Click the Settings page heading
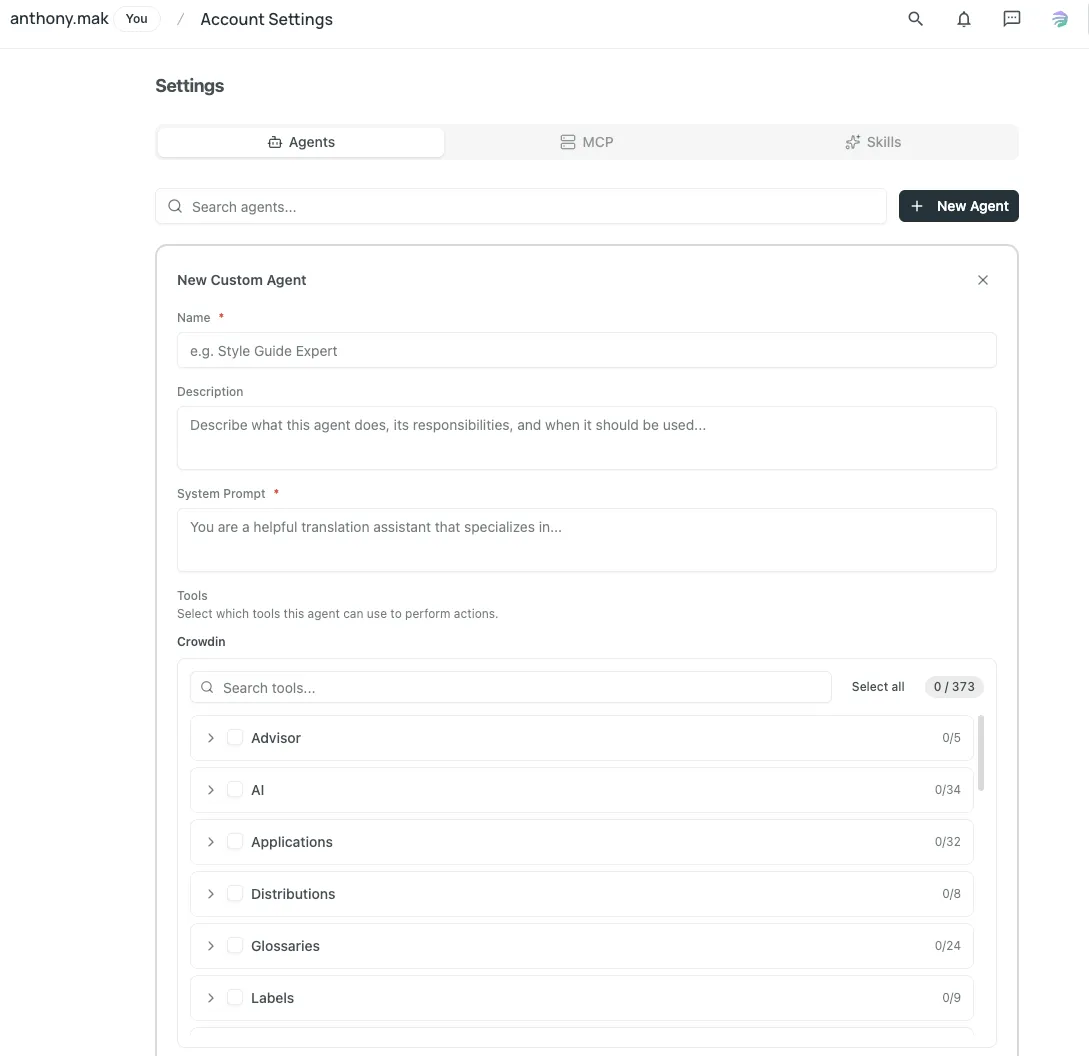Screen dimensions: 1089x1056 190,85
